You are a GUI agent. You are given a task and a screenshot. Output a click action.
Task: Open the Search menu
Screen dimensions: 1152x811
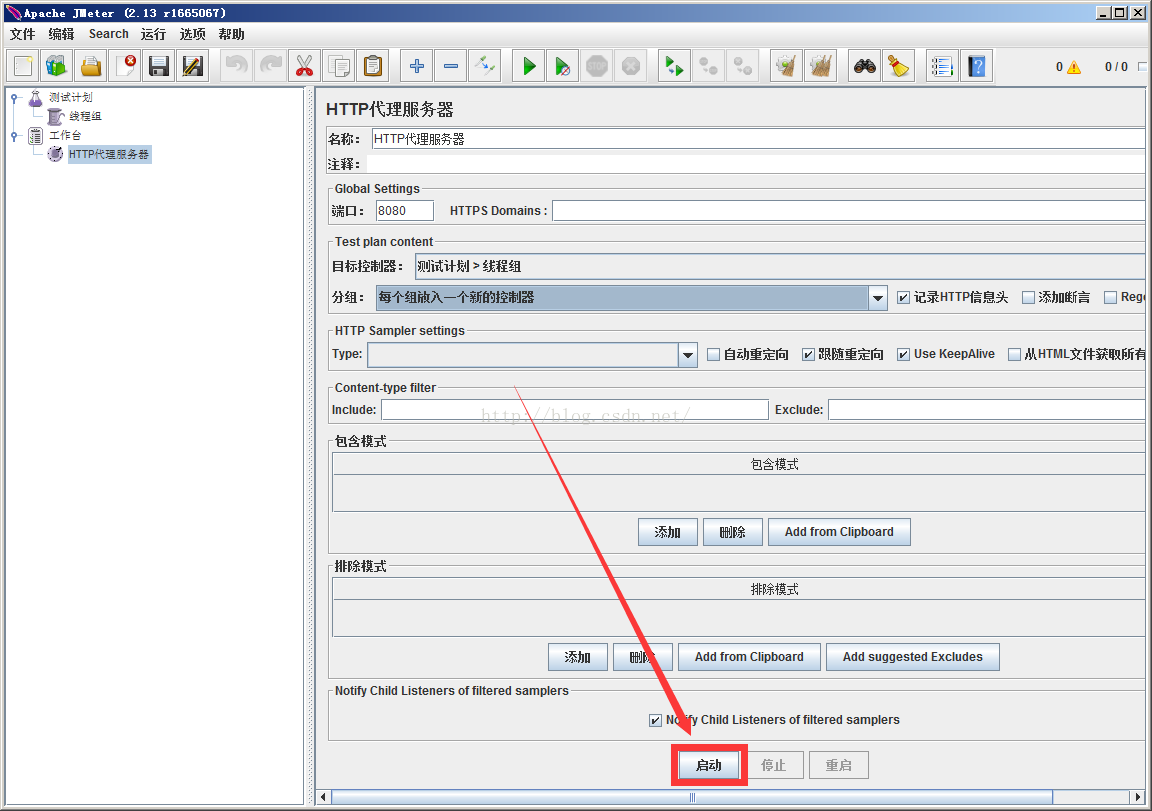tap(109, 34)
